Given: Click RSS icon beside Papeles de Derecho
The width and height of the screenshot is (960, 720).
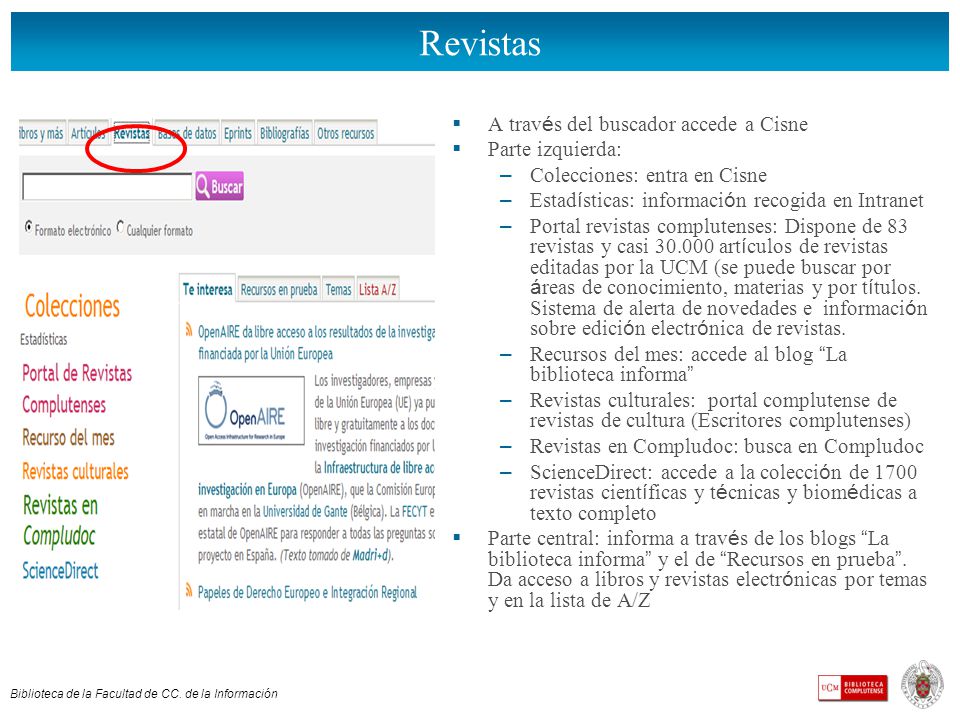Looking at the screenshot, I should coord(189,590).
